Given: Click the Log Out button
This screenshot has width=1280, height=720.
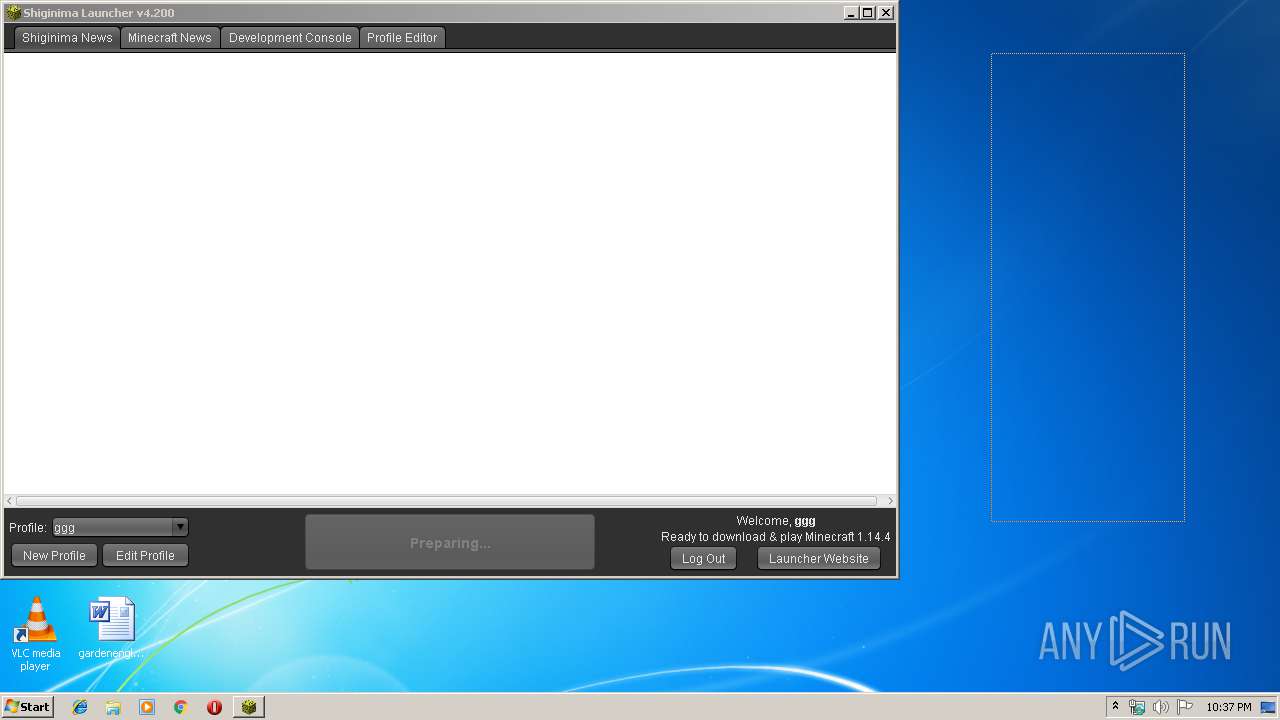Looking at the screenshot, I should tap(703, 559).
